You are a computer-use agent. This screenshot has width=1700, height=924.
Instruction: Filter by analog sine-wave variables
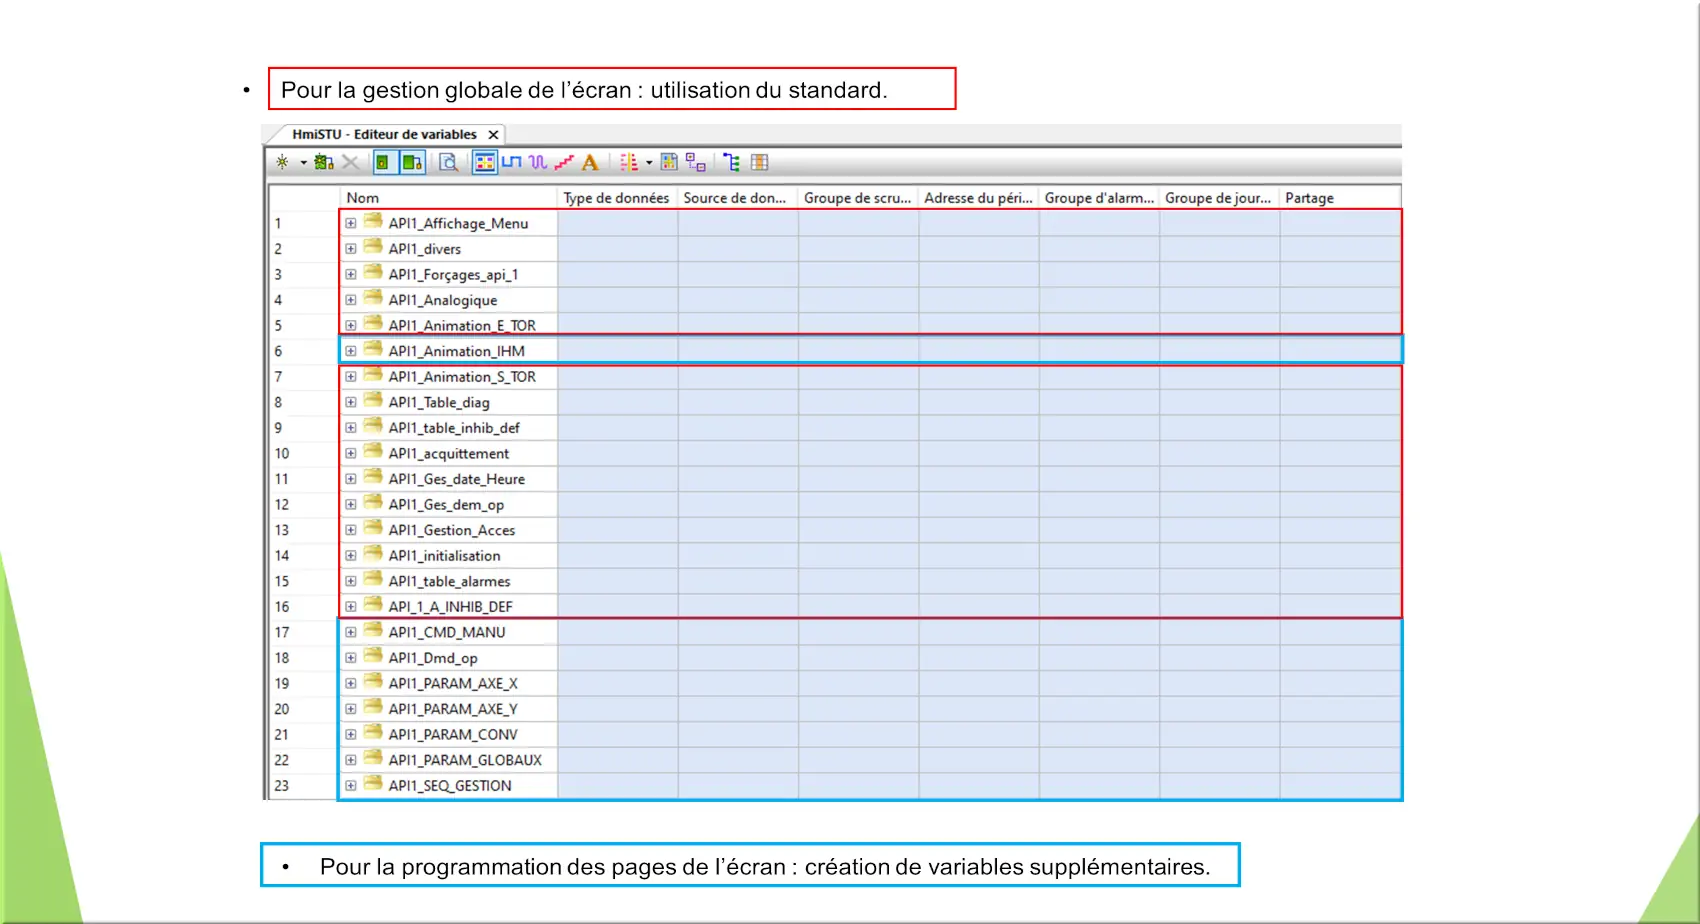(538, 162)
